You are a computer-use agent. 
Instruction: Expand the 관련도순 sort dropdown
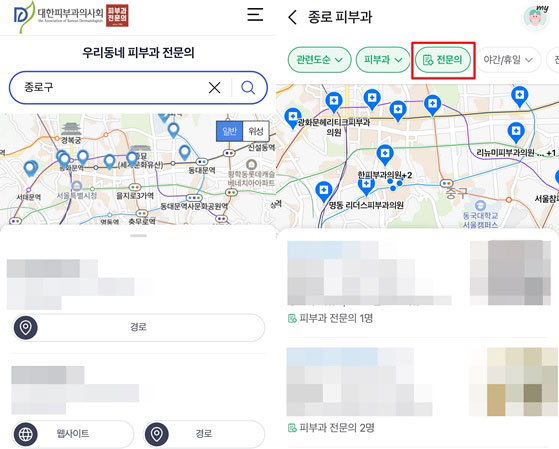click(319, 60)
